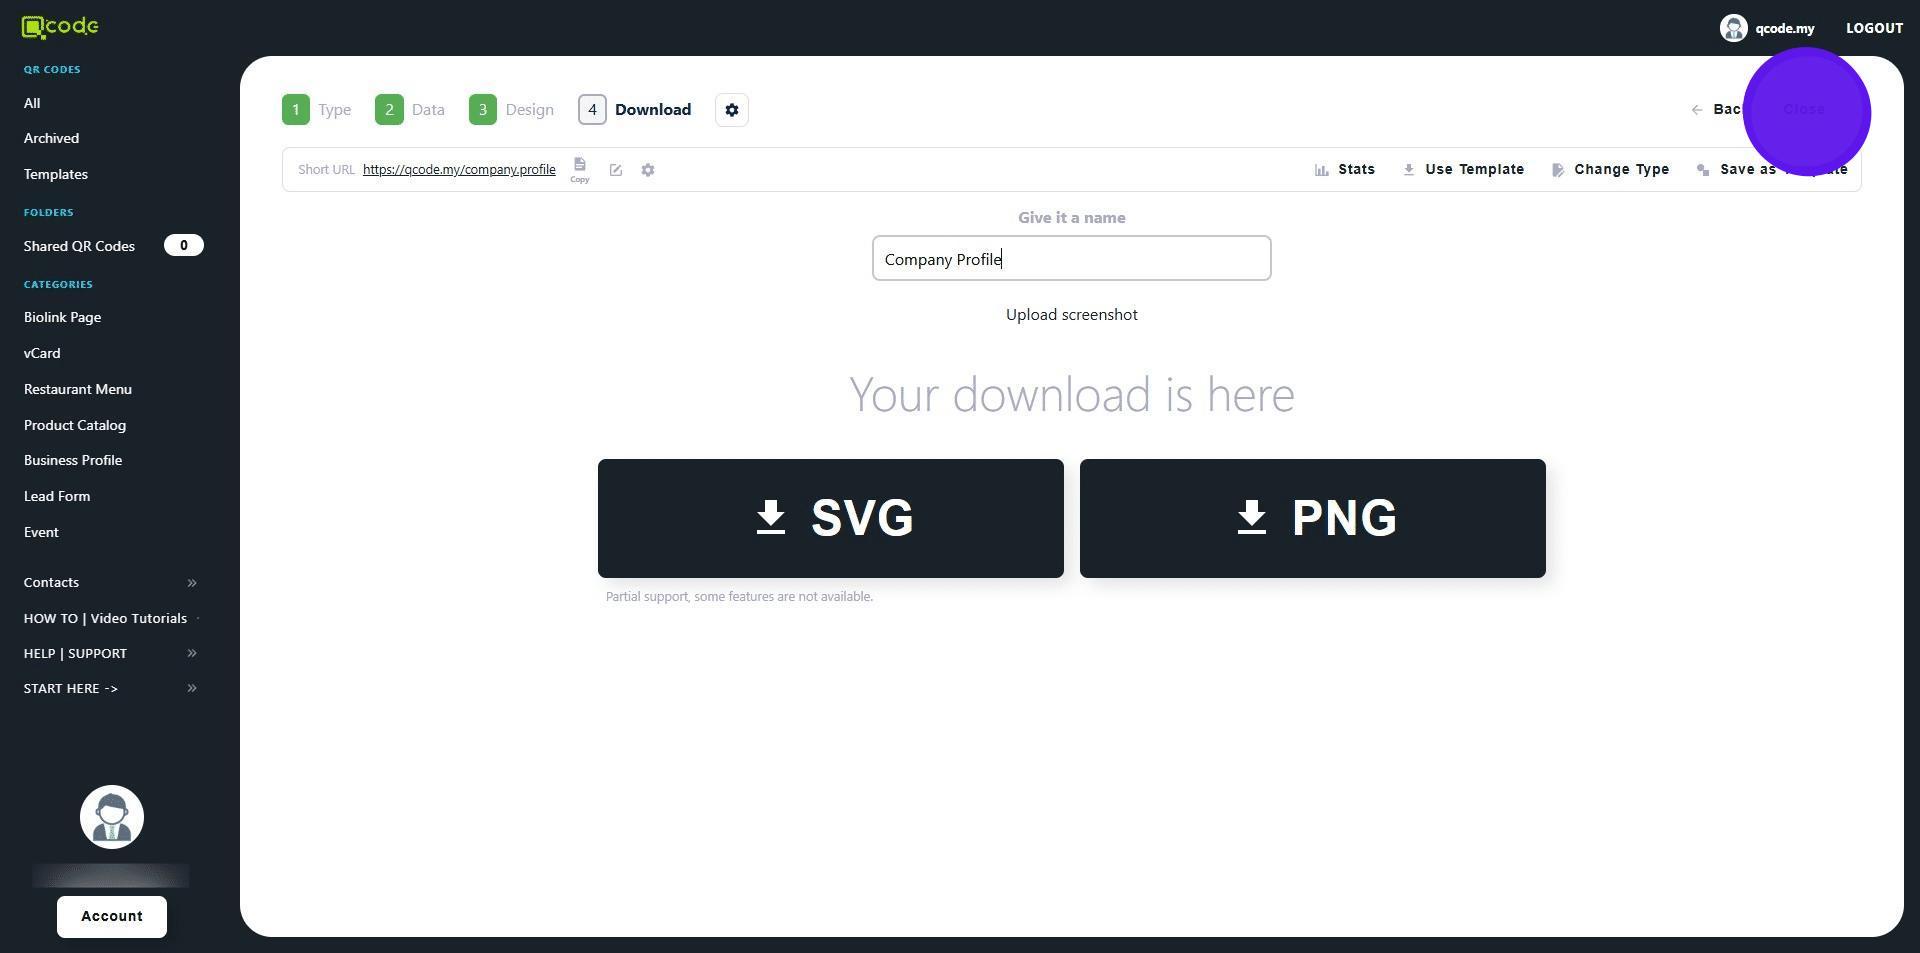Select Lead Form category
This screenshot has width=1920, height=953.
click(x=57, y=496)
